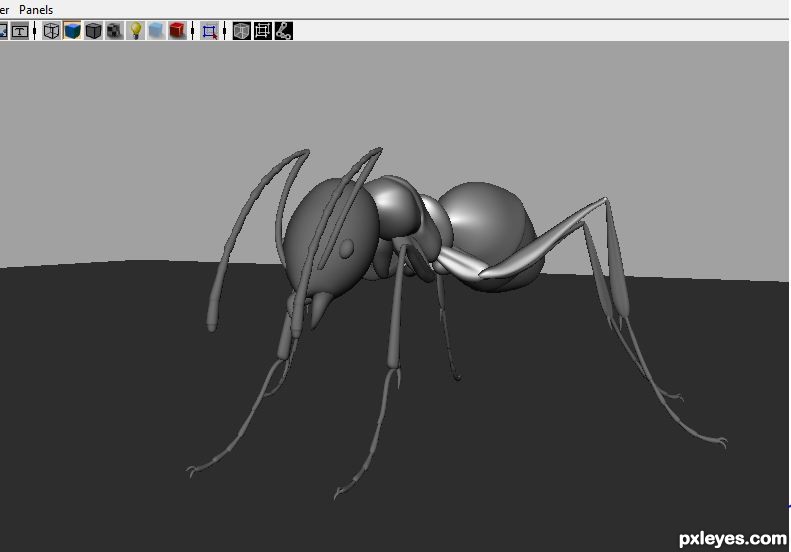791x552 pixels.
Task: Toggle Wireframe on Shaded dark cube
Action: click(94, 31)
